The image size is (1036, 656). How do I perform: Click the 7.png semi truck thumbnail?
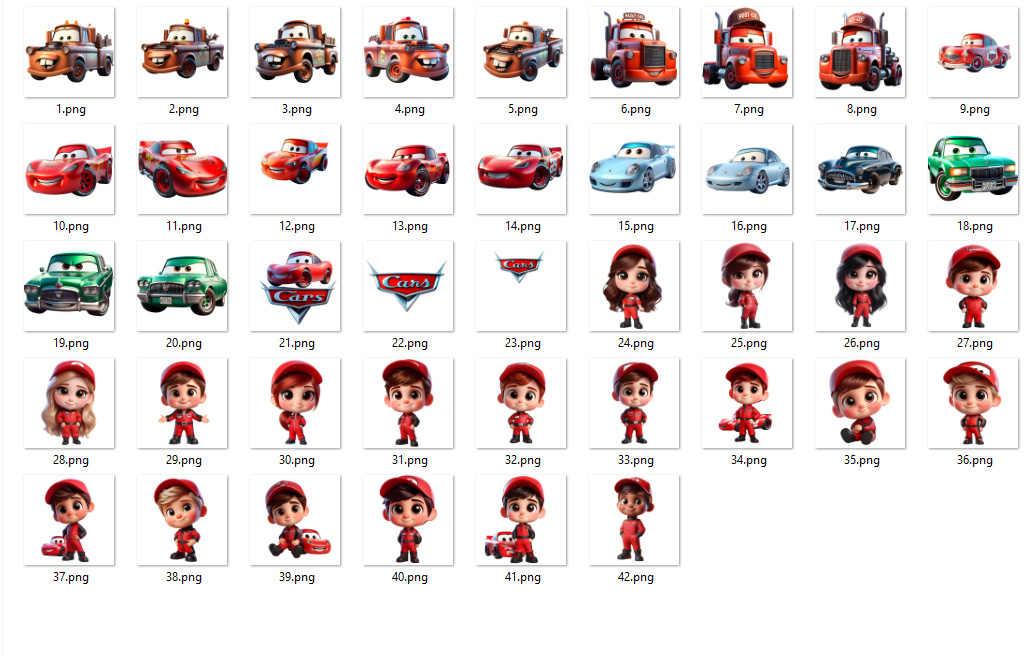747,52
